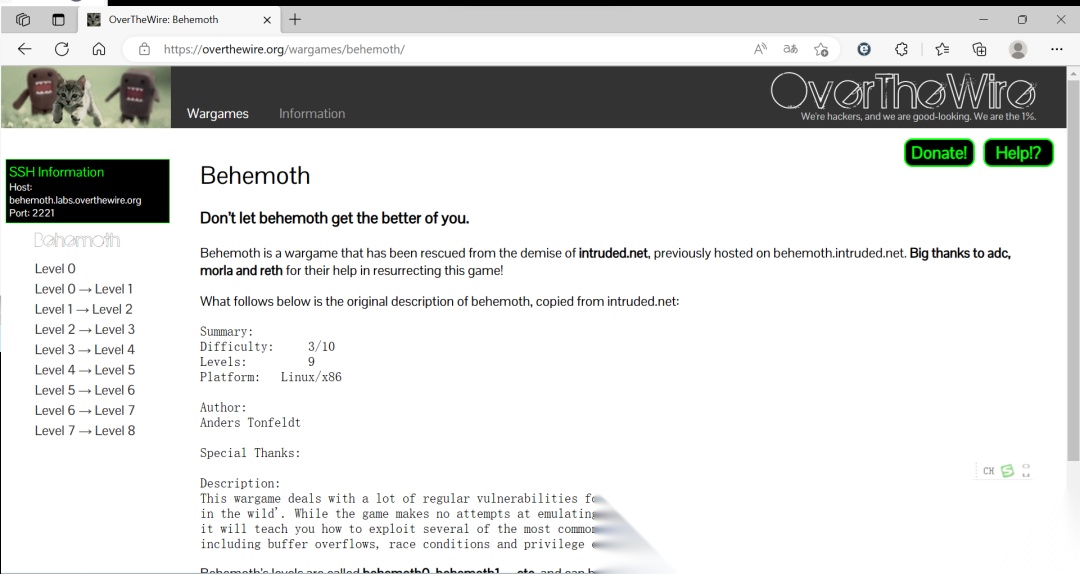Minimize the browser window

coord(983,19)
